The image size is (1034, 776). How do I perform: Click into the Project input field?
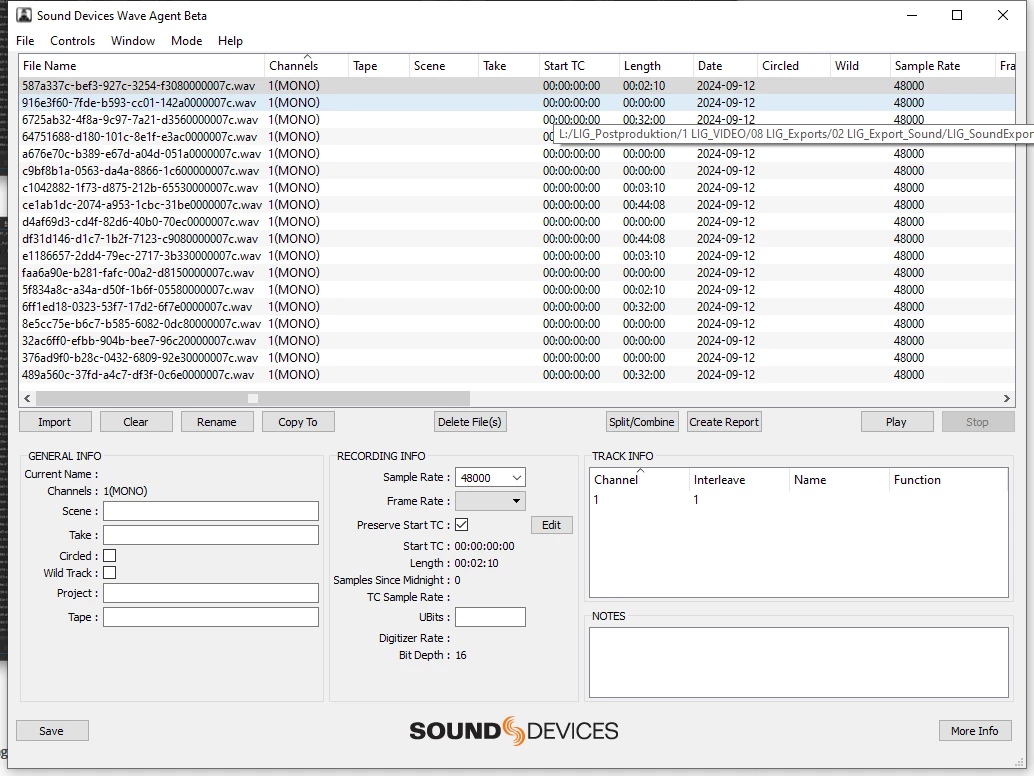click(211, 593)
